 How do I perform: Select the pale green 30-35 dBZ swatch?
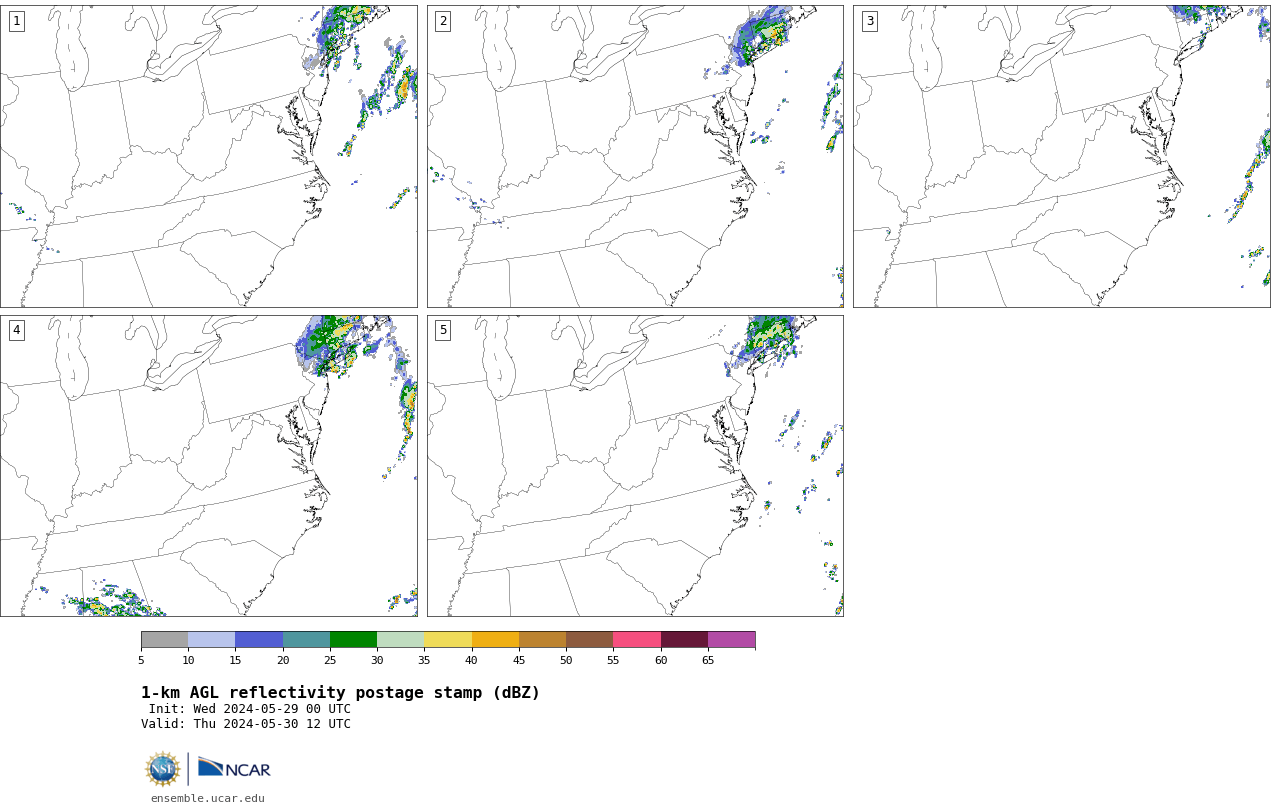click(400, 640)
